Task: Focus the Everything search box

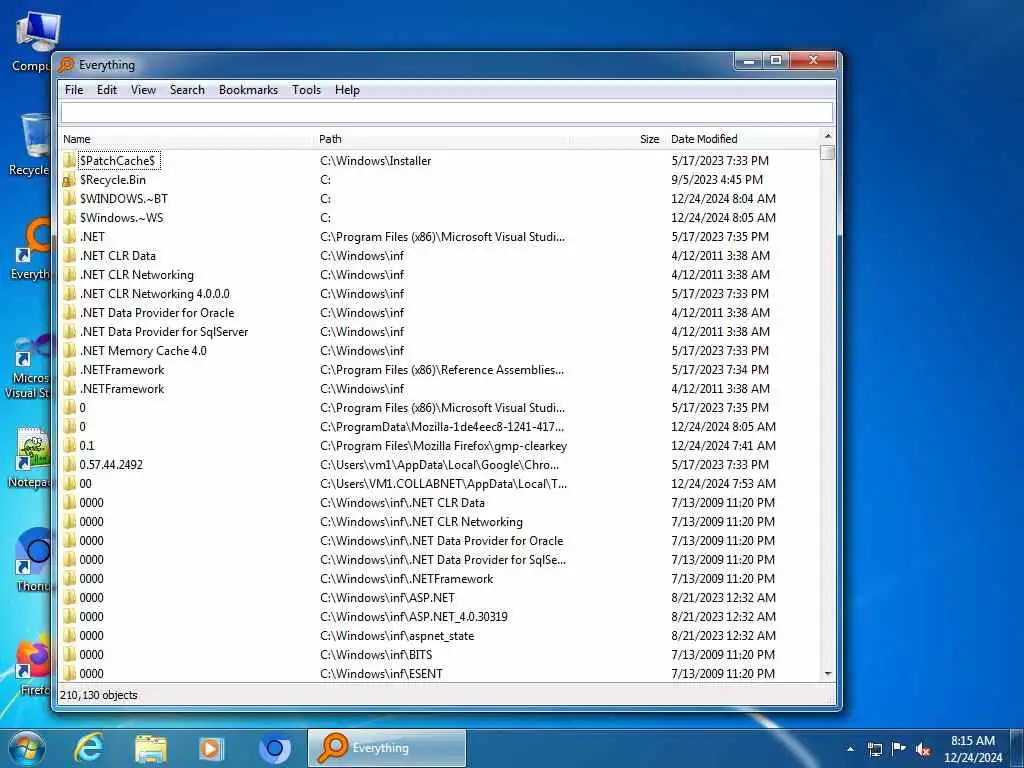Action: coord(447,112)
